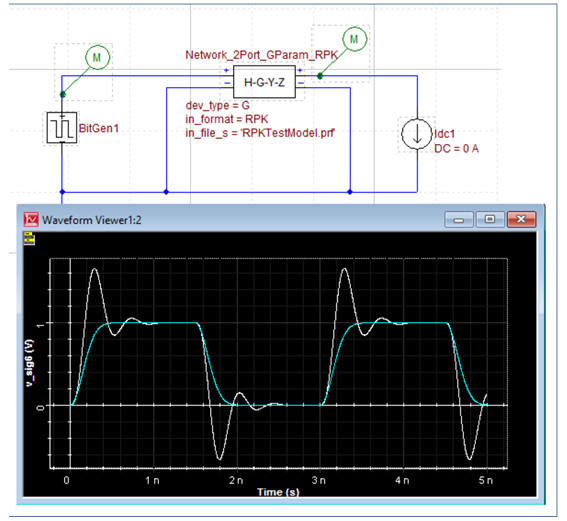Select the in_format = RPK parameter
Image resolution: width=567 pixels, height=521 pixels.
tap(227, 119)
